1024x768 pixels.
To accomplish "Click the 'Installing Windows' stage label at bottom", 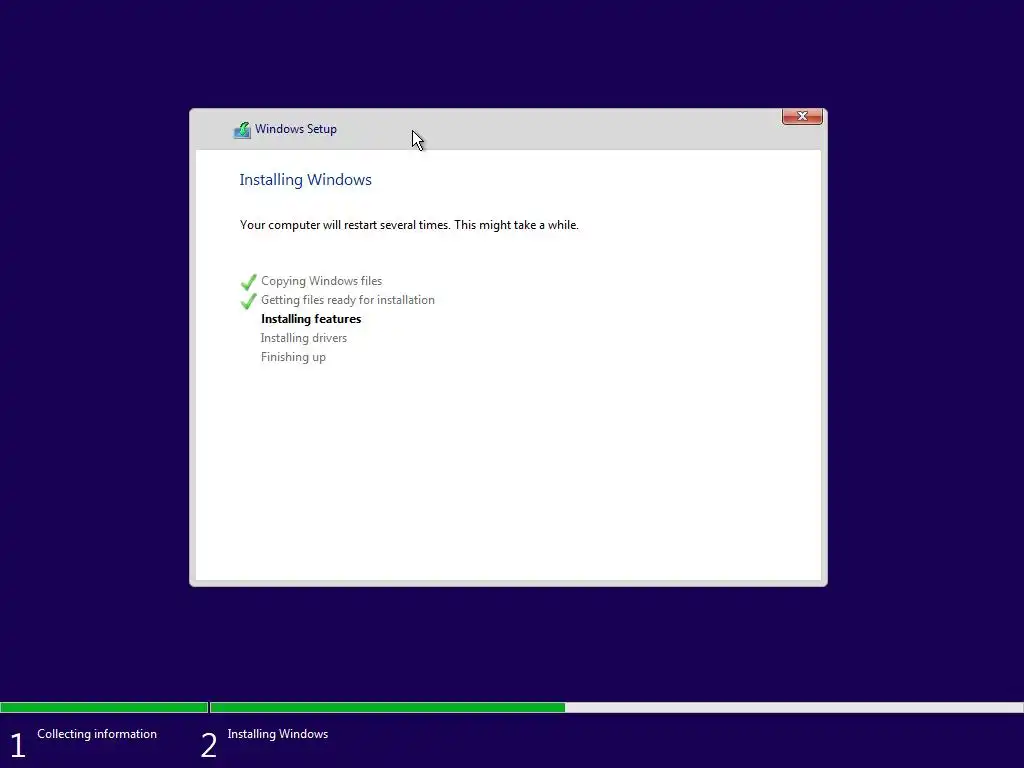I will [278, 734].
